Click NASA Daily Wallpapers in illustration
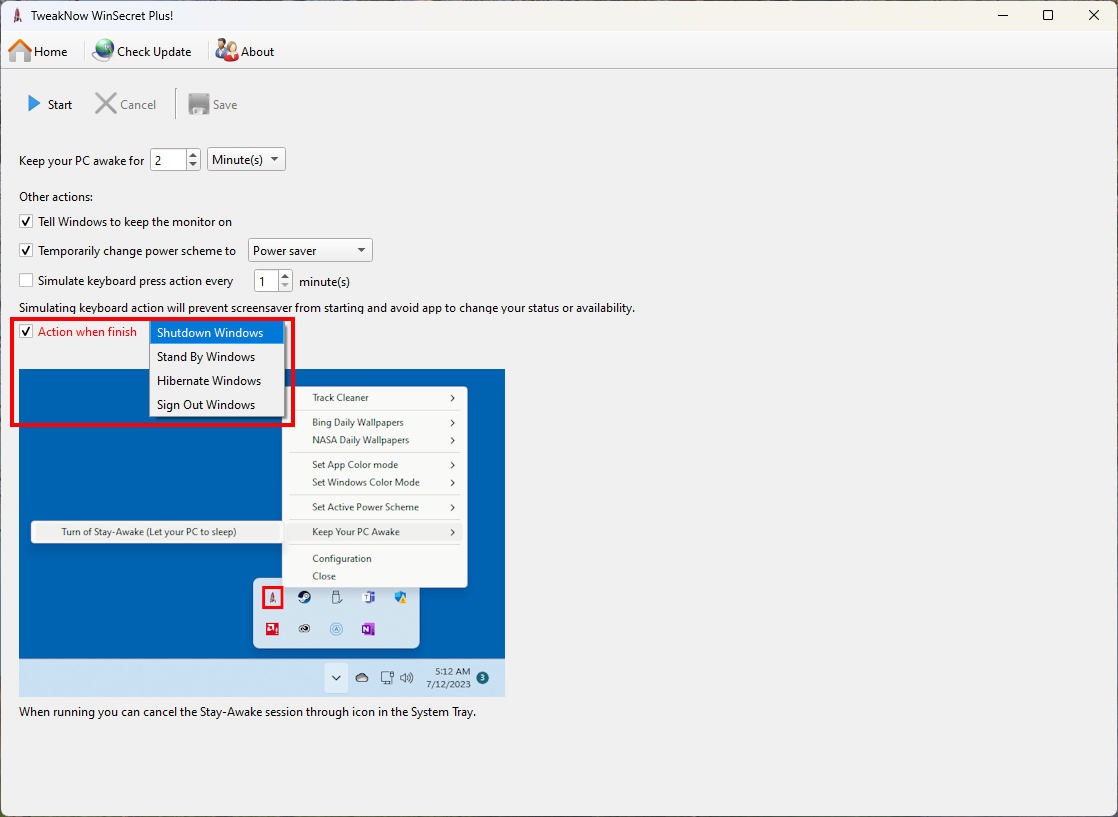The image size is (1118, 817). pos(360,440)
